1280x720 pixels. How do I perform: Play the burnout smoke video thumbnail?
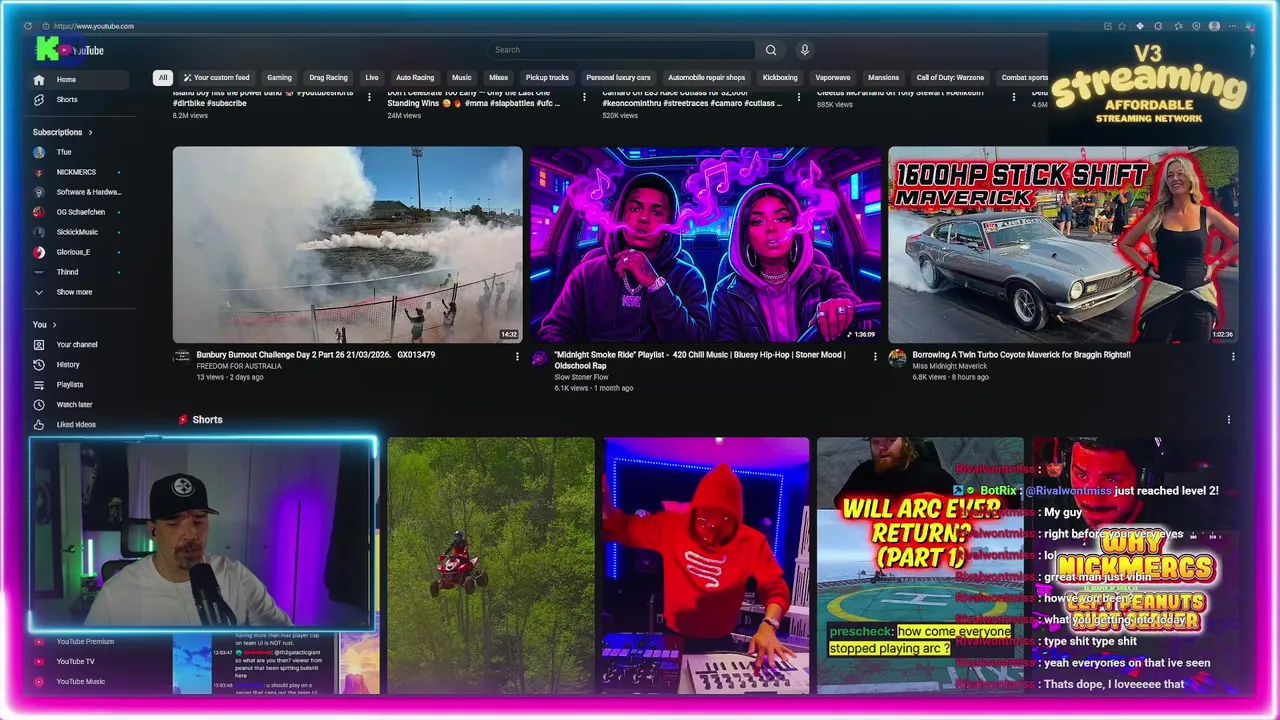[347, 245]
